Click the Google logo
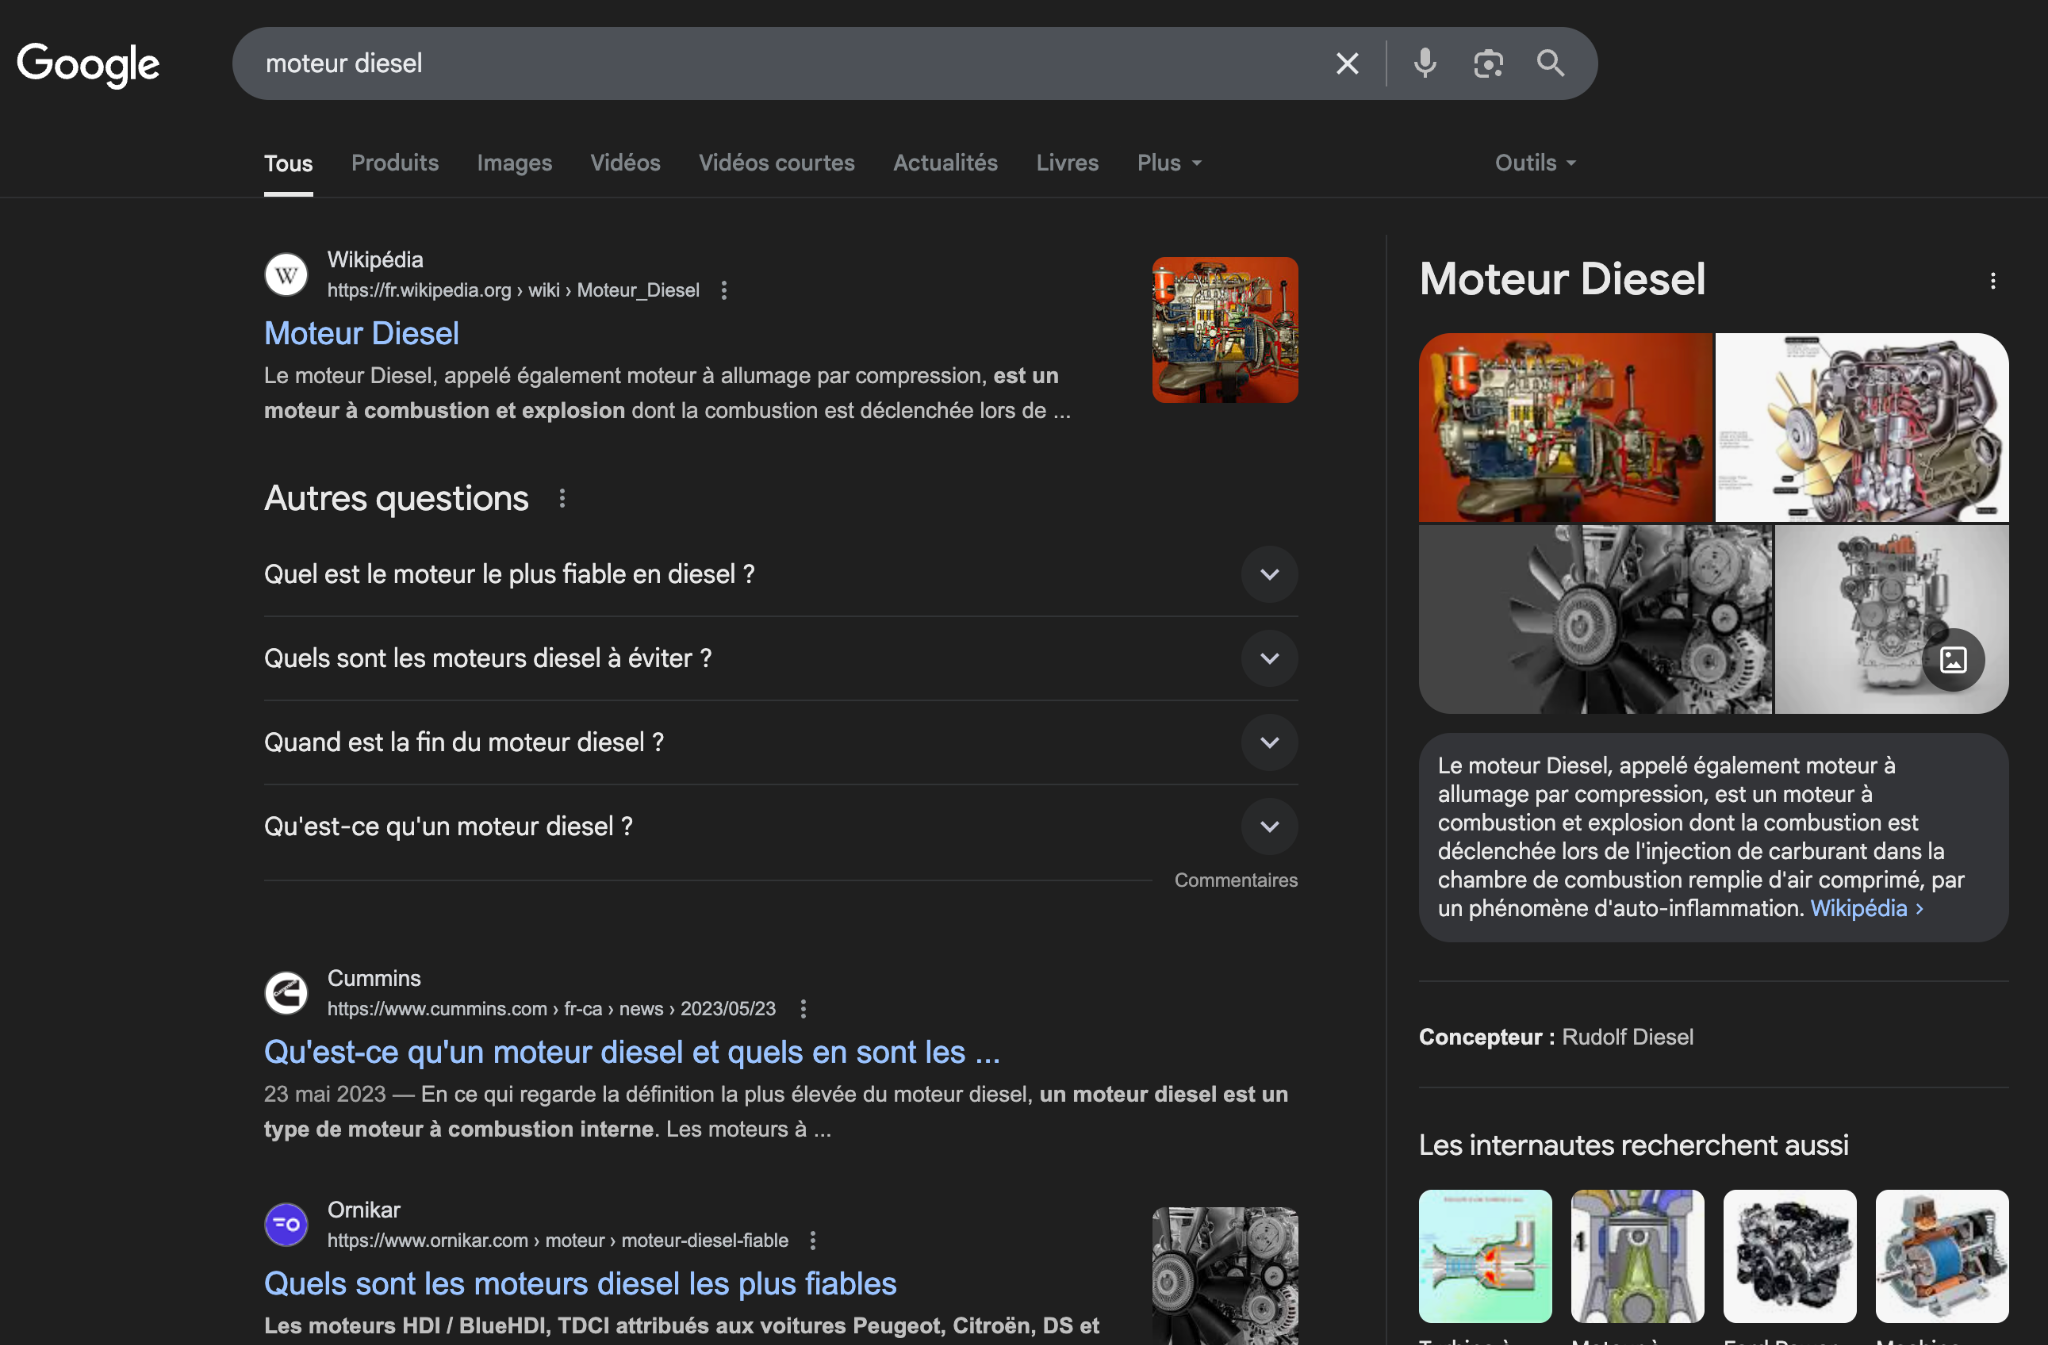 click(88, 64)
